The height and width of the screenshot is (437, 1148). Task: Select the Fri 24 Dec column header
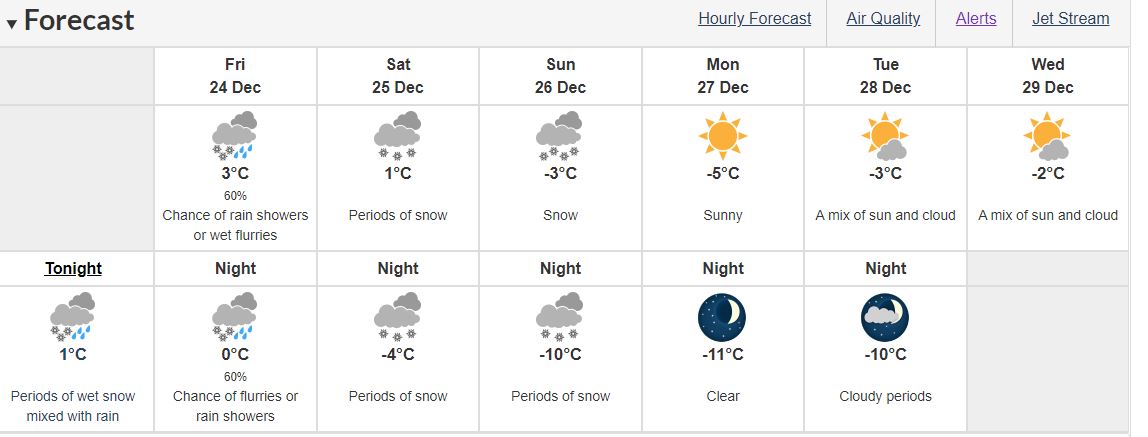coord(235,76)
